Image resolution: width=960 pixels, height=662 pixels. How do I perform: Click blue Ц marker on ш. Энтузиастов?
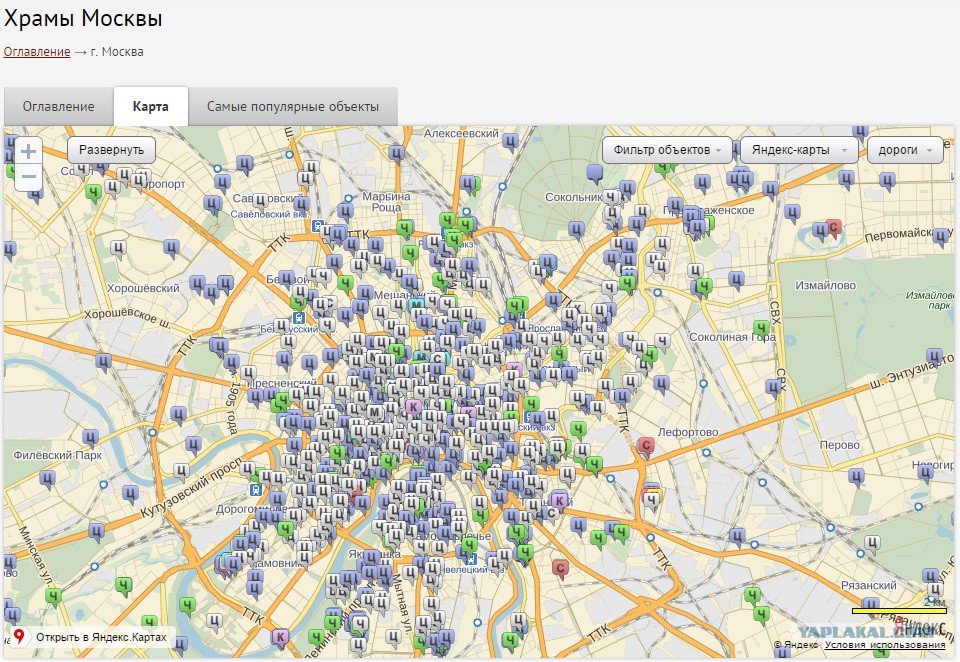tap(934, 357)
